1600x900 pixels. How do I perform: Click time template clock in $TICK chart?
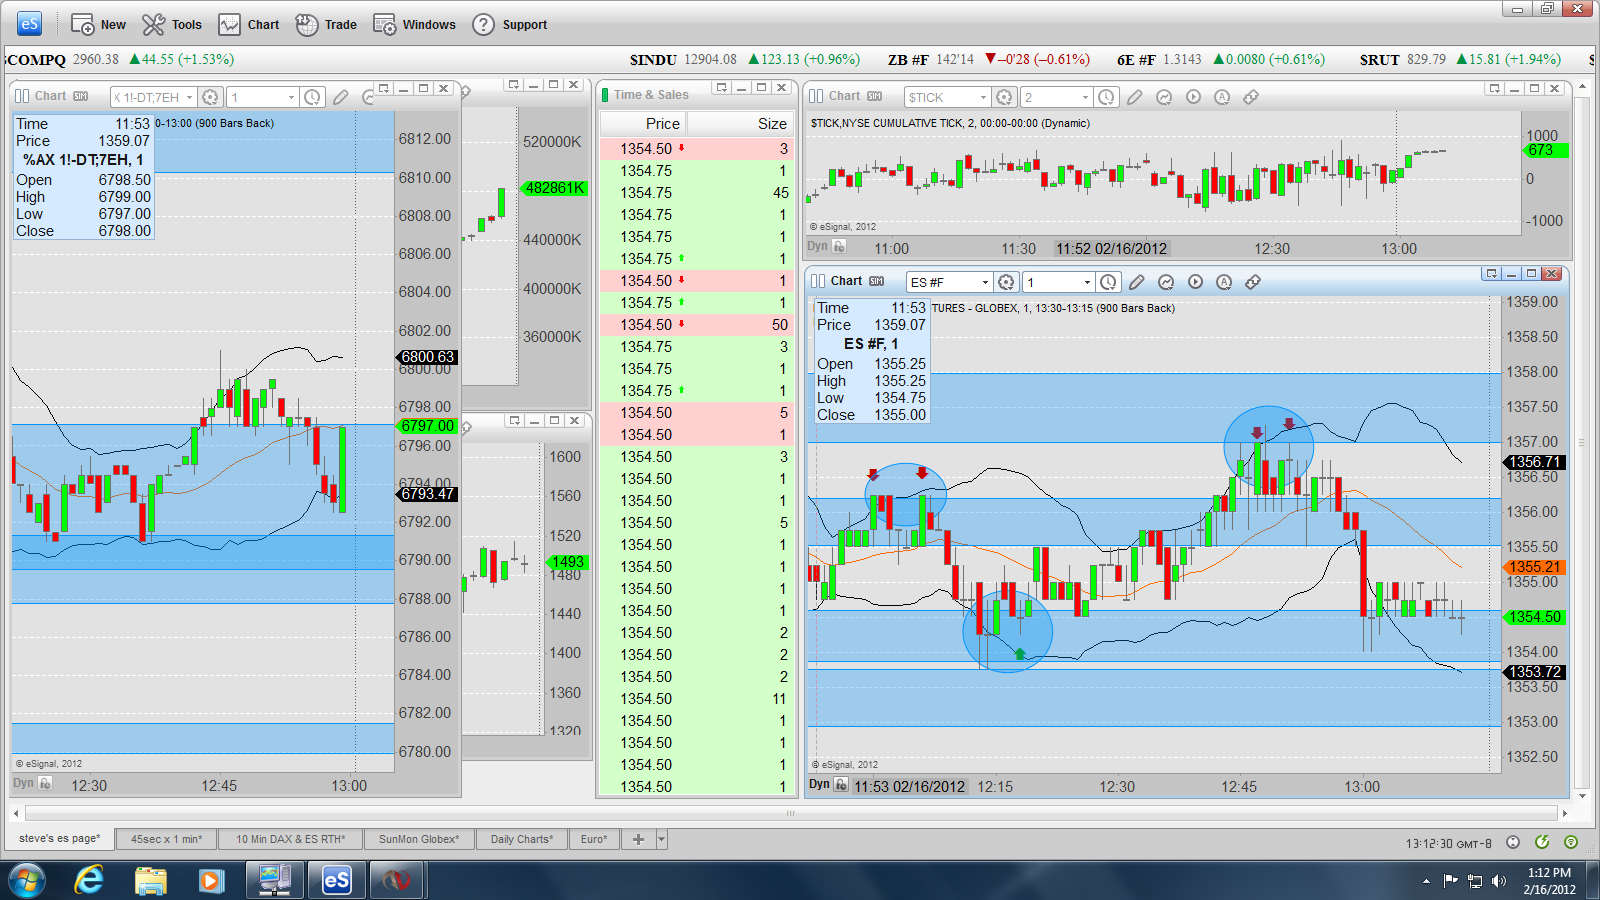pos(1106,97)
